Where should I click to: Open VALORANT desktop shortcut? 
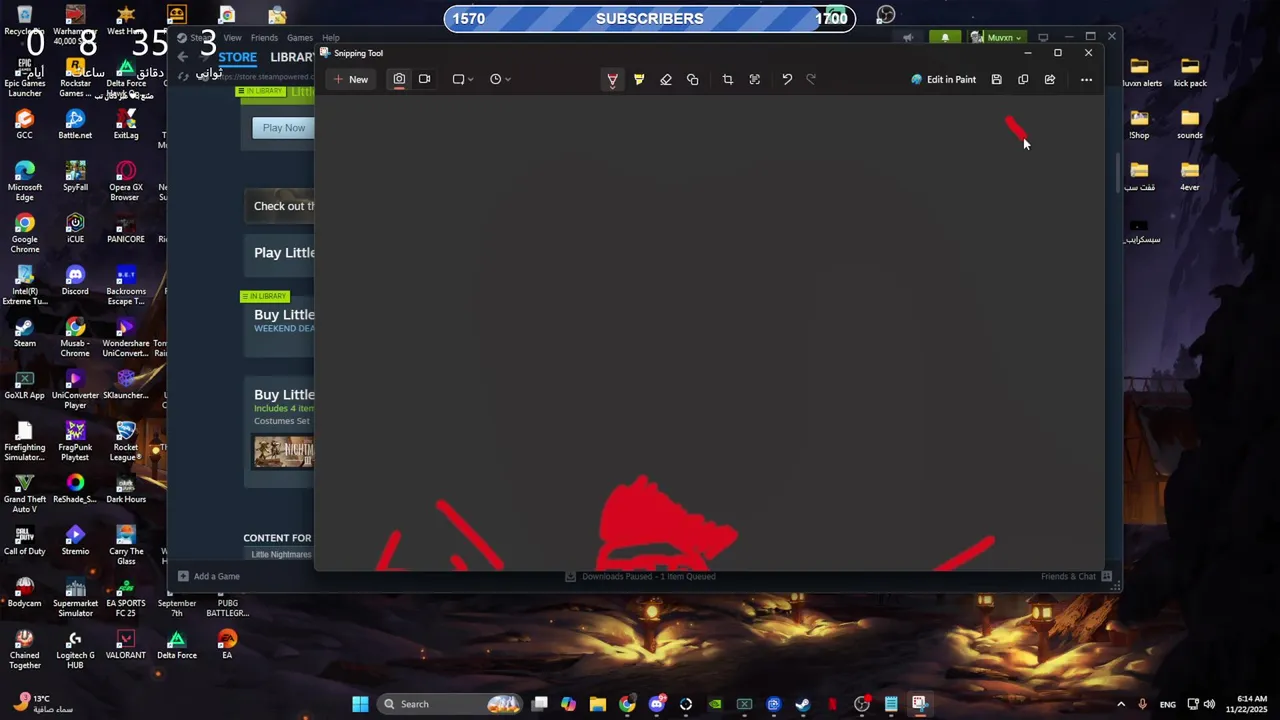125,644
